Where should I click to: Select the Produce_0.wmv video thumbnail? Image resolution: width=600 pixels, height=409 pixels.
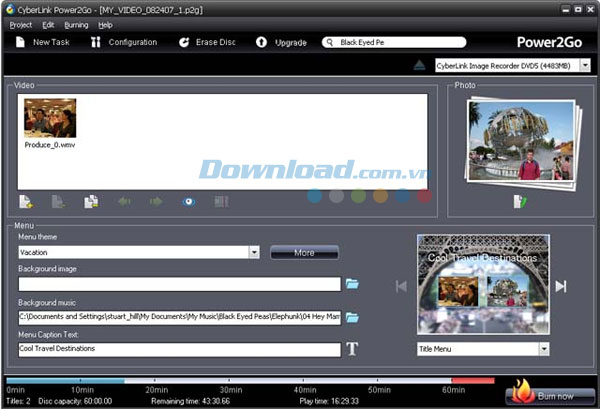pos(50,119)
